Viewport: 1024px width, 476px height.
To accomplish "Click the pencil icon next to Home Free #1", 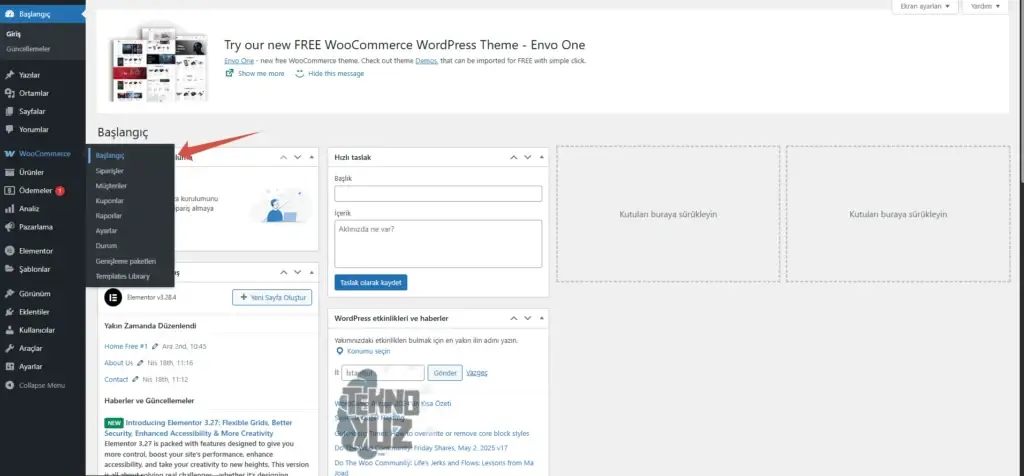I will tap(155, 347).
